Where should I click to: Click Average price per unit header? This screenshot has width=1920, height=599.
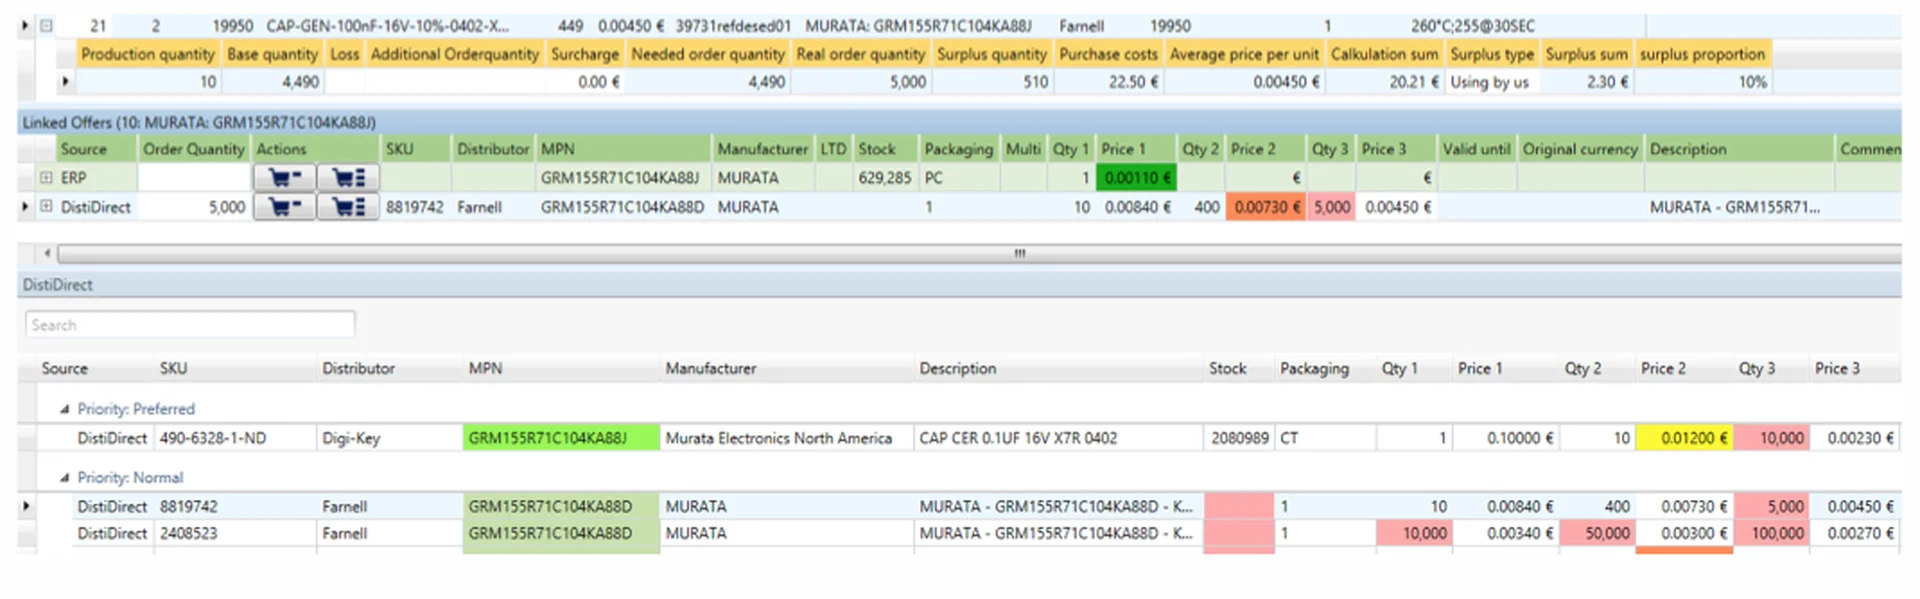click(1244, 54)
